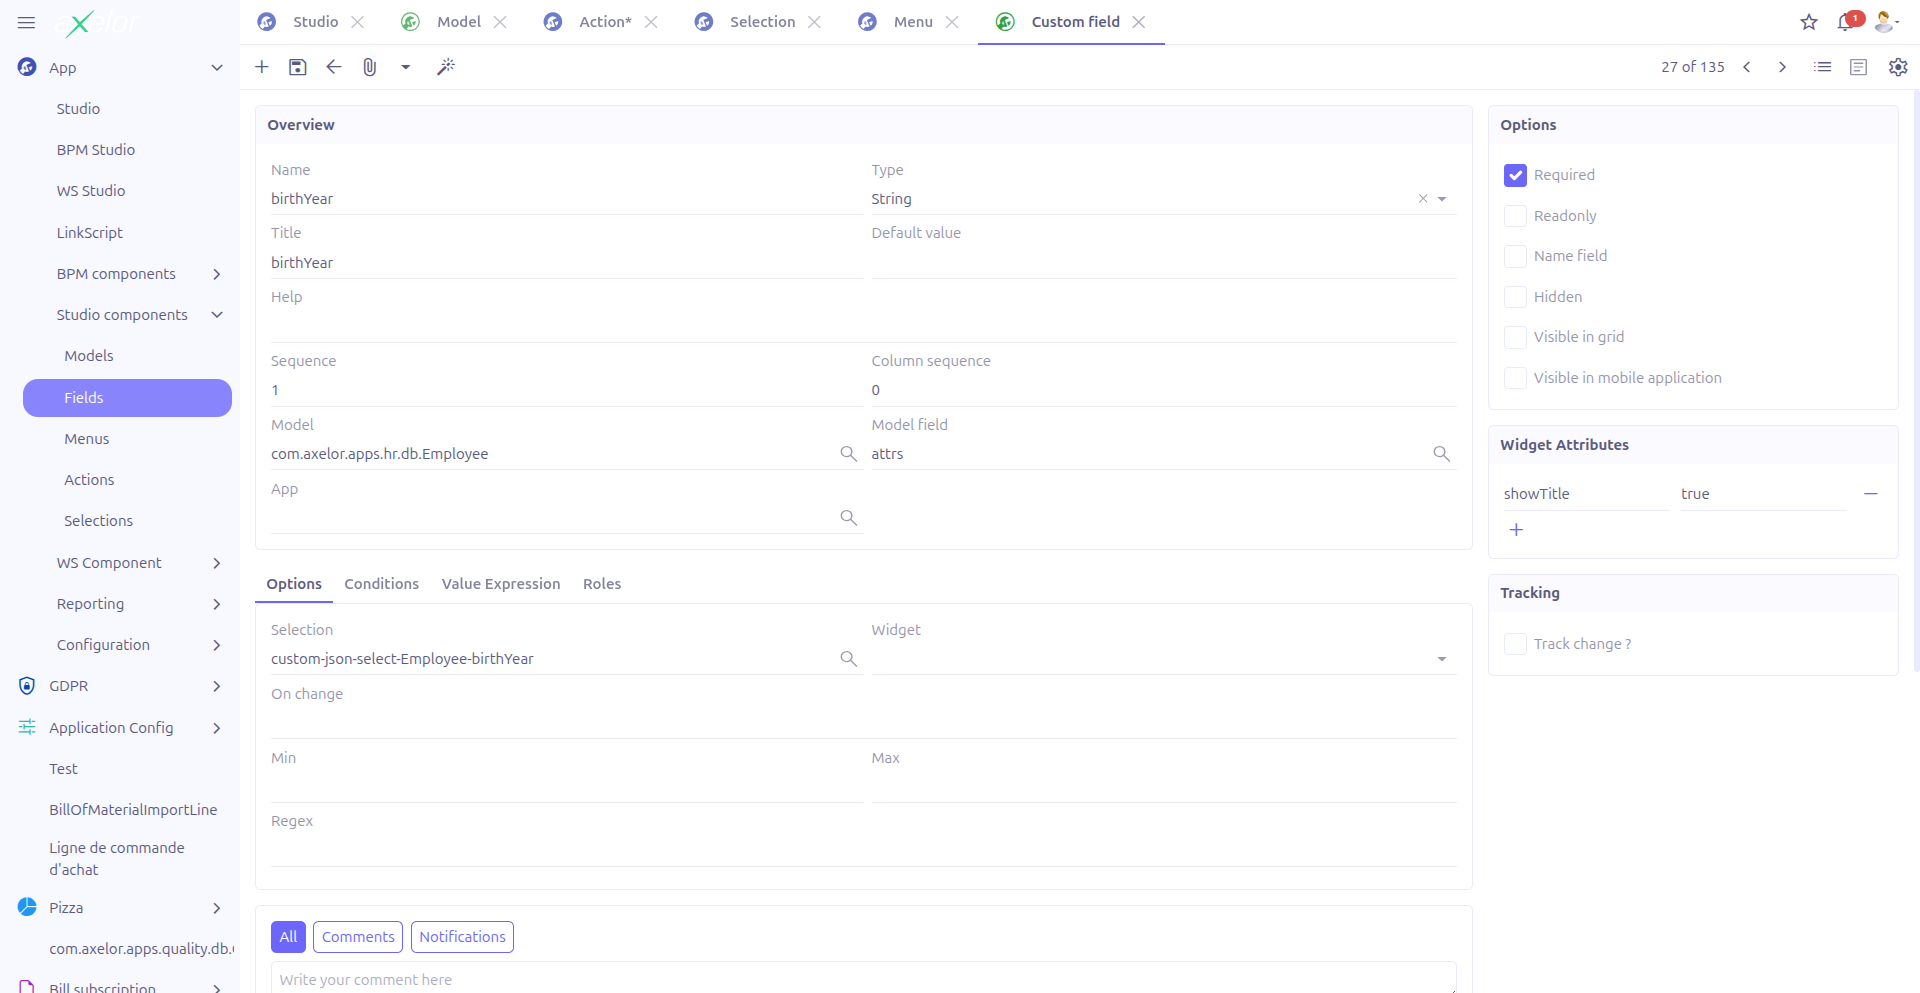
Task: Go to next record arrow
Action: [1782, 67]
